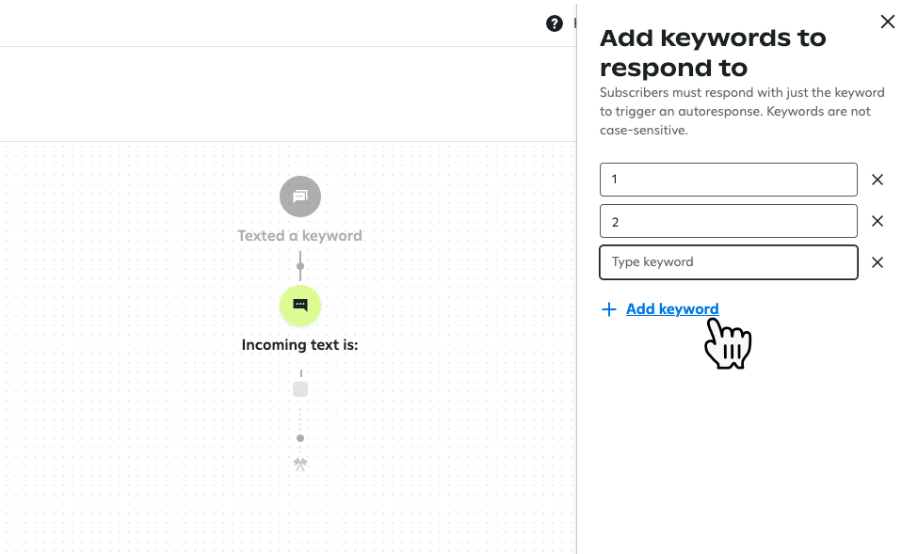916x554 pixels.
Task: Close the Add keywords side panel
Action: [x=887, y=22]
